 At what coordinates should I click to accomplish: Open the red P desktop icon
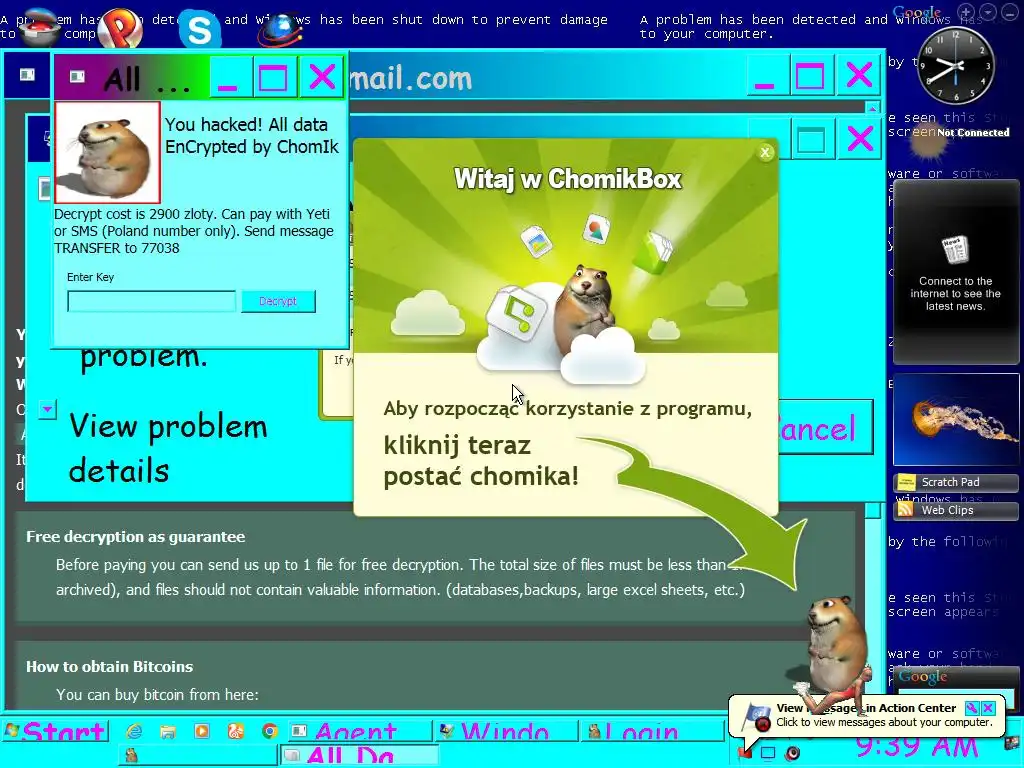(121, 29)
